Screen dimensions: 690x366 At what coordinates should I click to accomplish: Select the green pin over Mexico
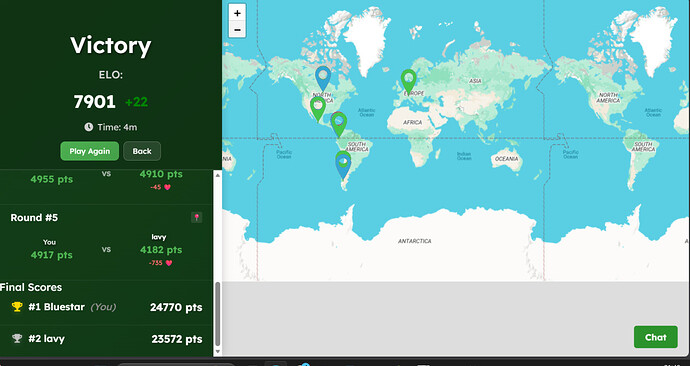coord(318,109)
